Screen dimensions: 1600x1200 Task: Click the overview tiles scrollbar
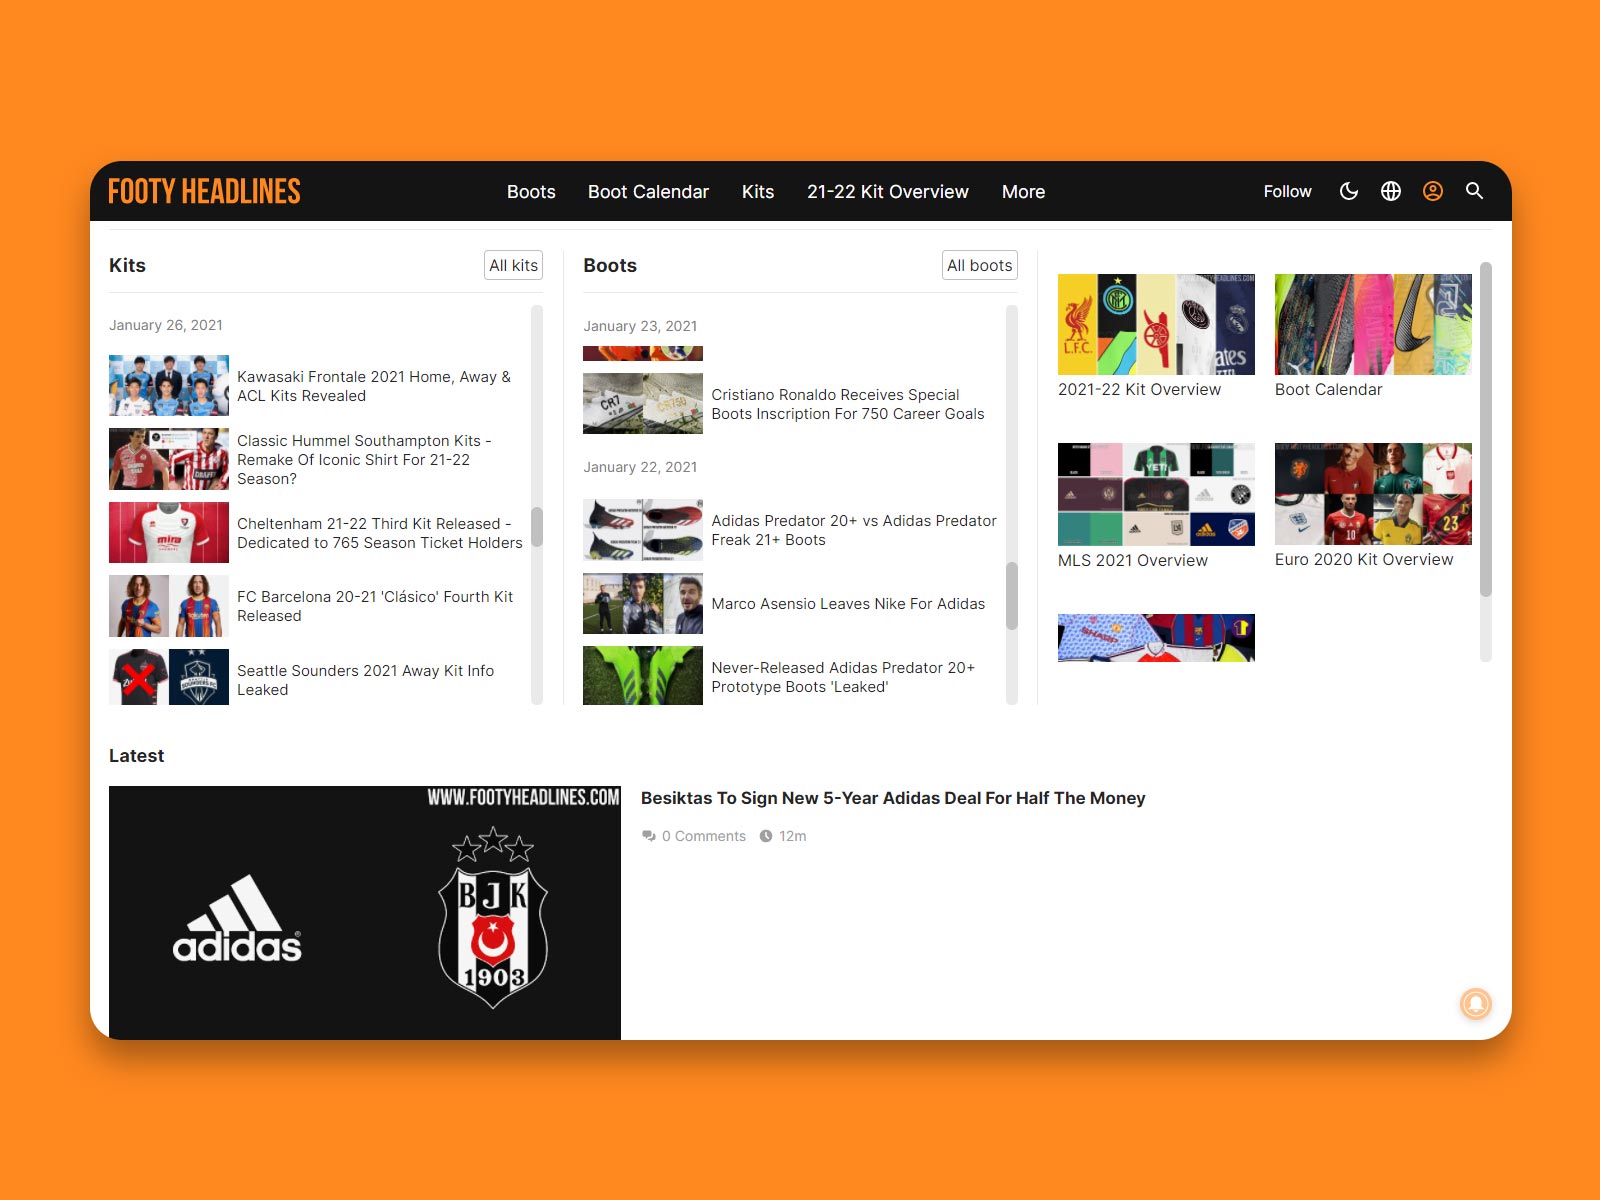coord(1485,430)
